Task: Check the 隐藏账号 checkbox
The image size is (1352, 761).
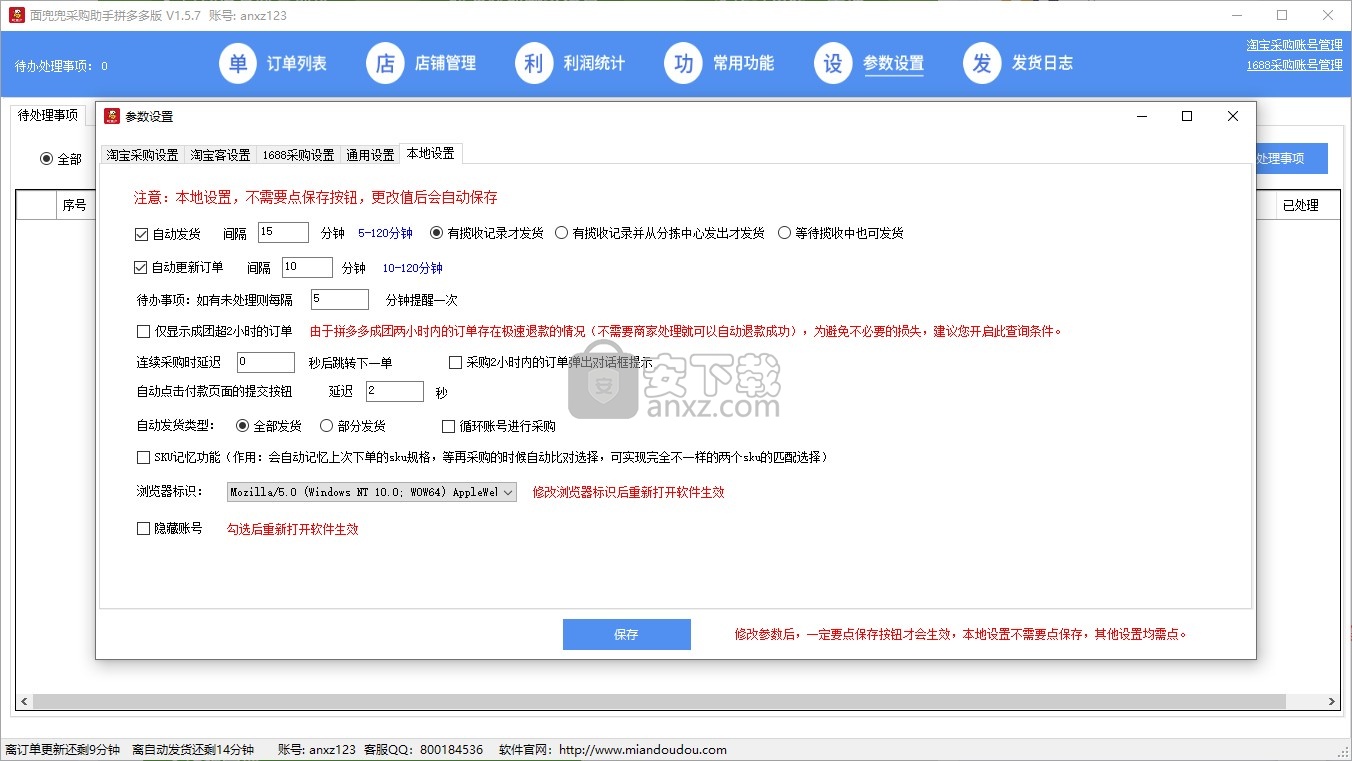Action: pos(143,529)
